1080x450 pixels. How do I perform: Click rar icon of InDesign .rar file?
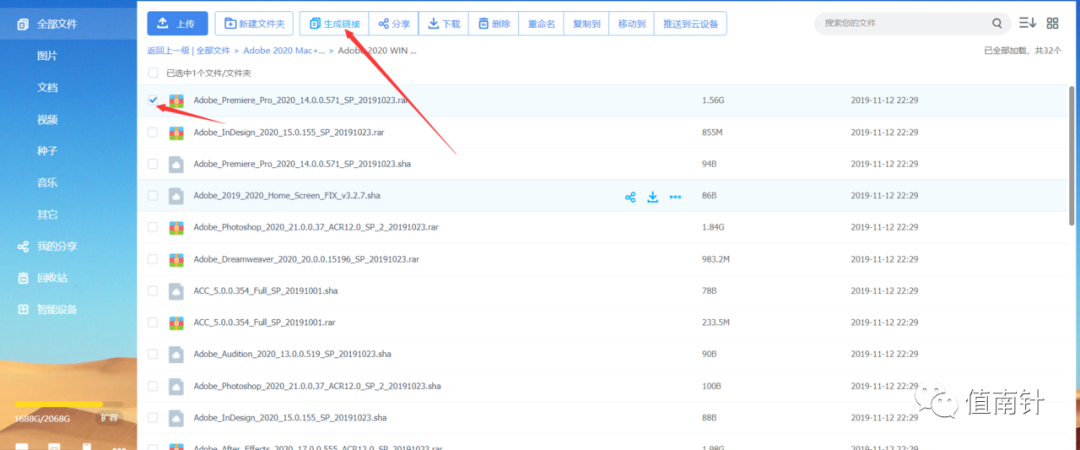click(x=176, y=132)
